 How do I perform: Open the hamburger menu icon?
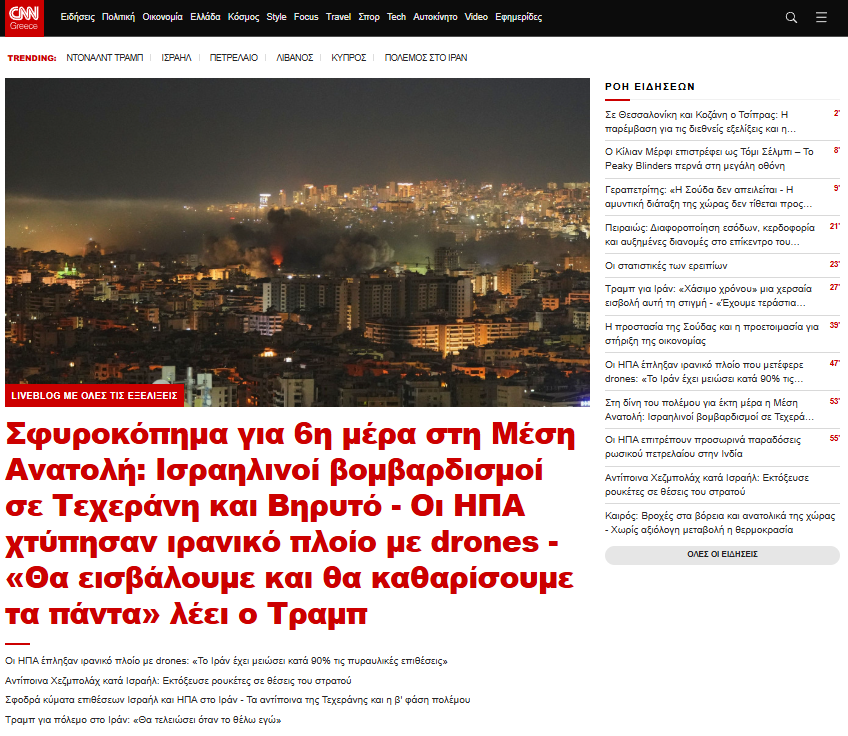pos(821,17)
